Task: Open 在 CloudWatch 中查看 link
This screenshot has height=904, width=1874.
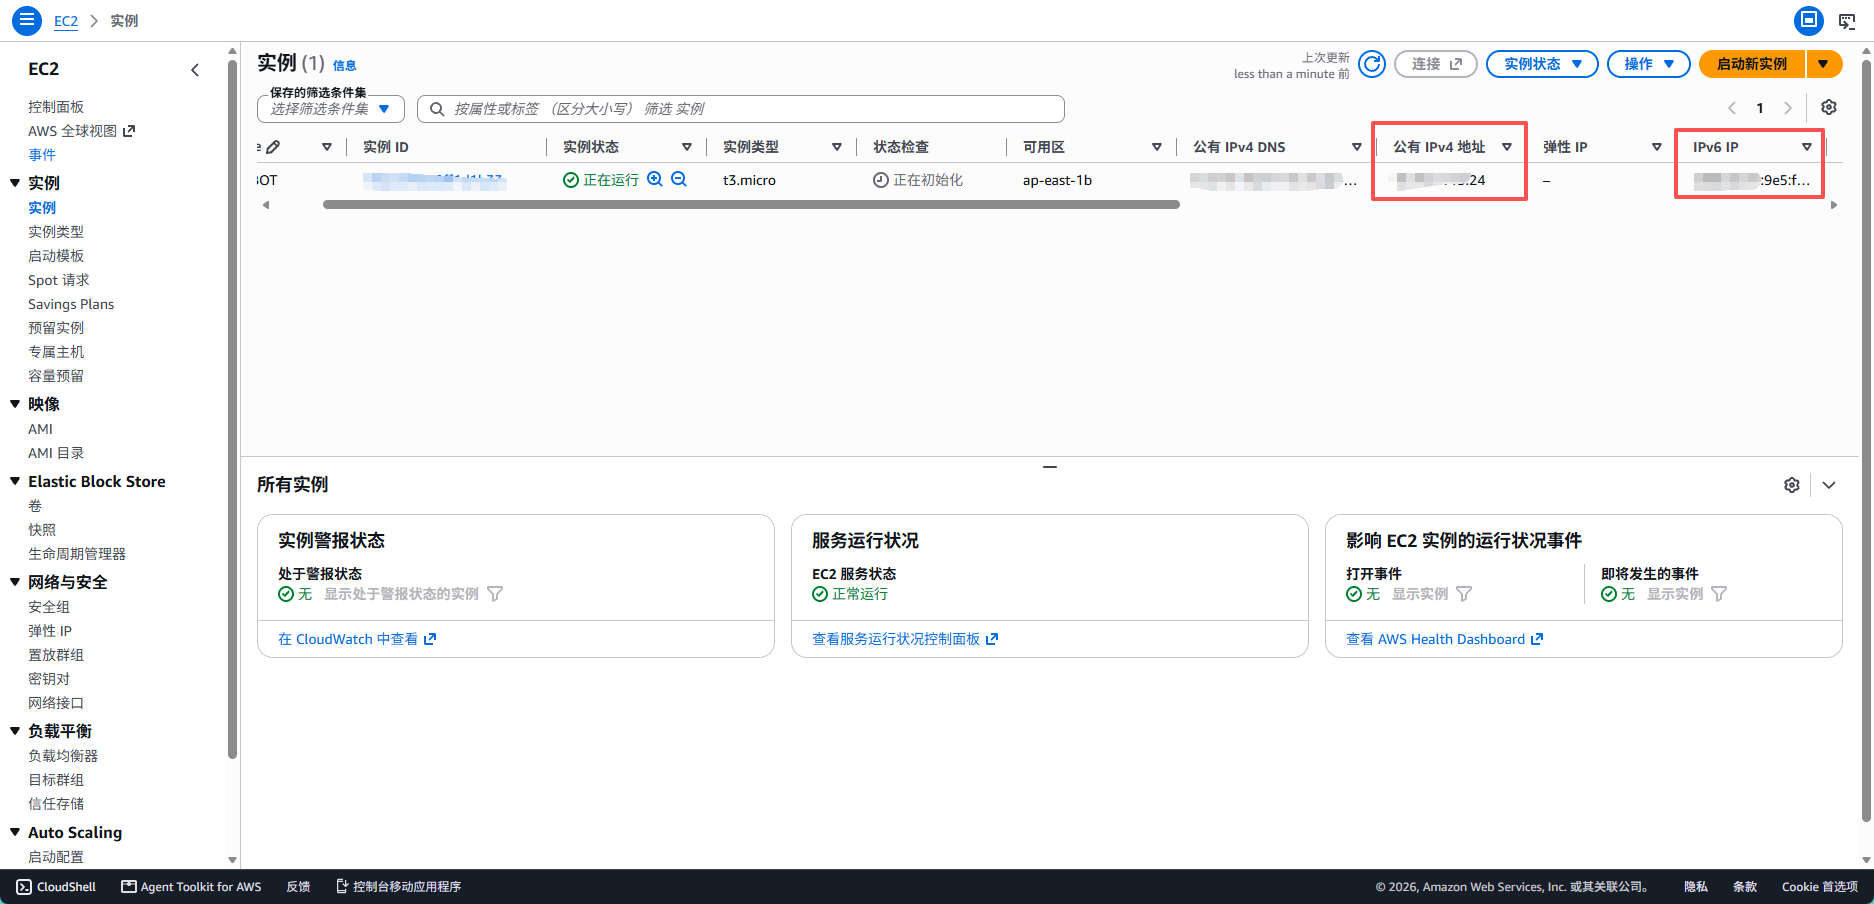Action: pyautogui.click(x=357, y=639)
